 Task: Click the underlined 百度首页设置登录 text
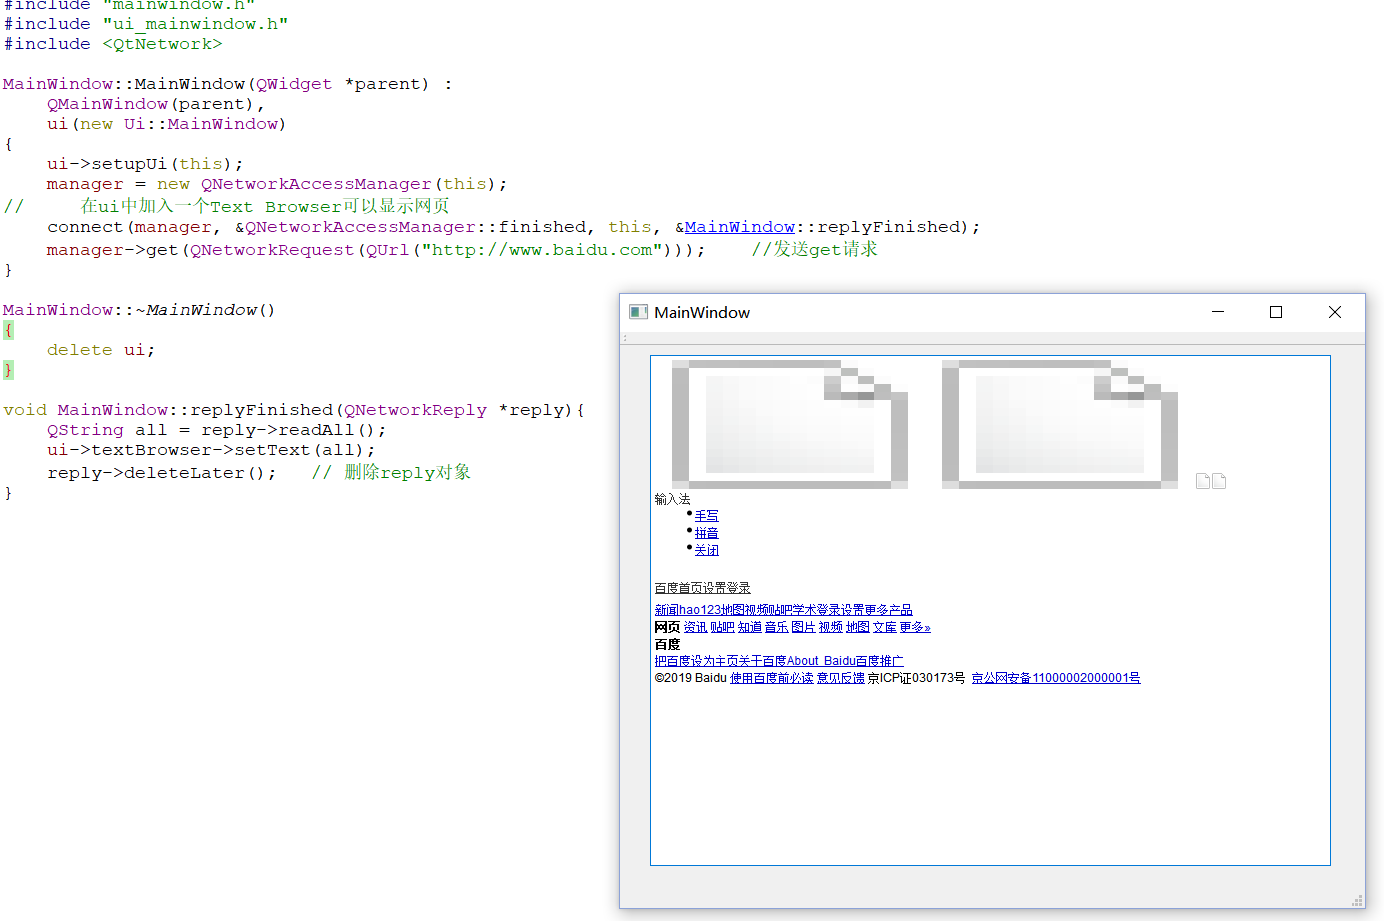coord(703,588)
